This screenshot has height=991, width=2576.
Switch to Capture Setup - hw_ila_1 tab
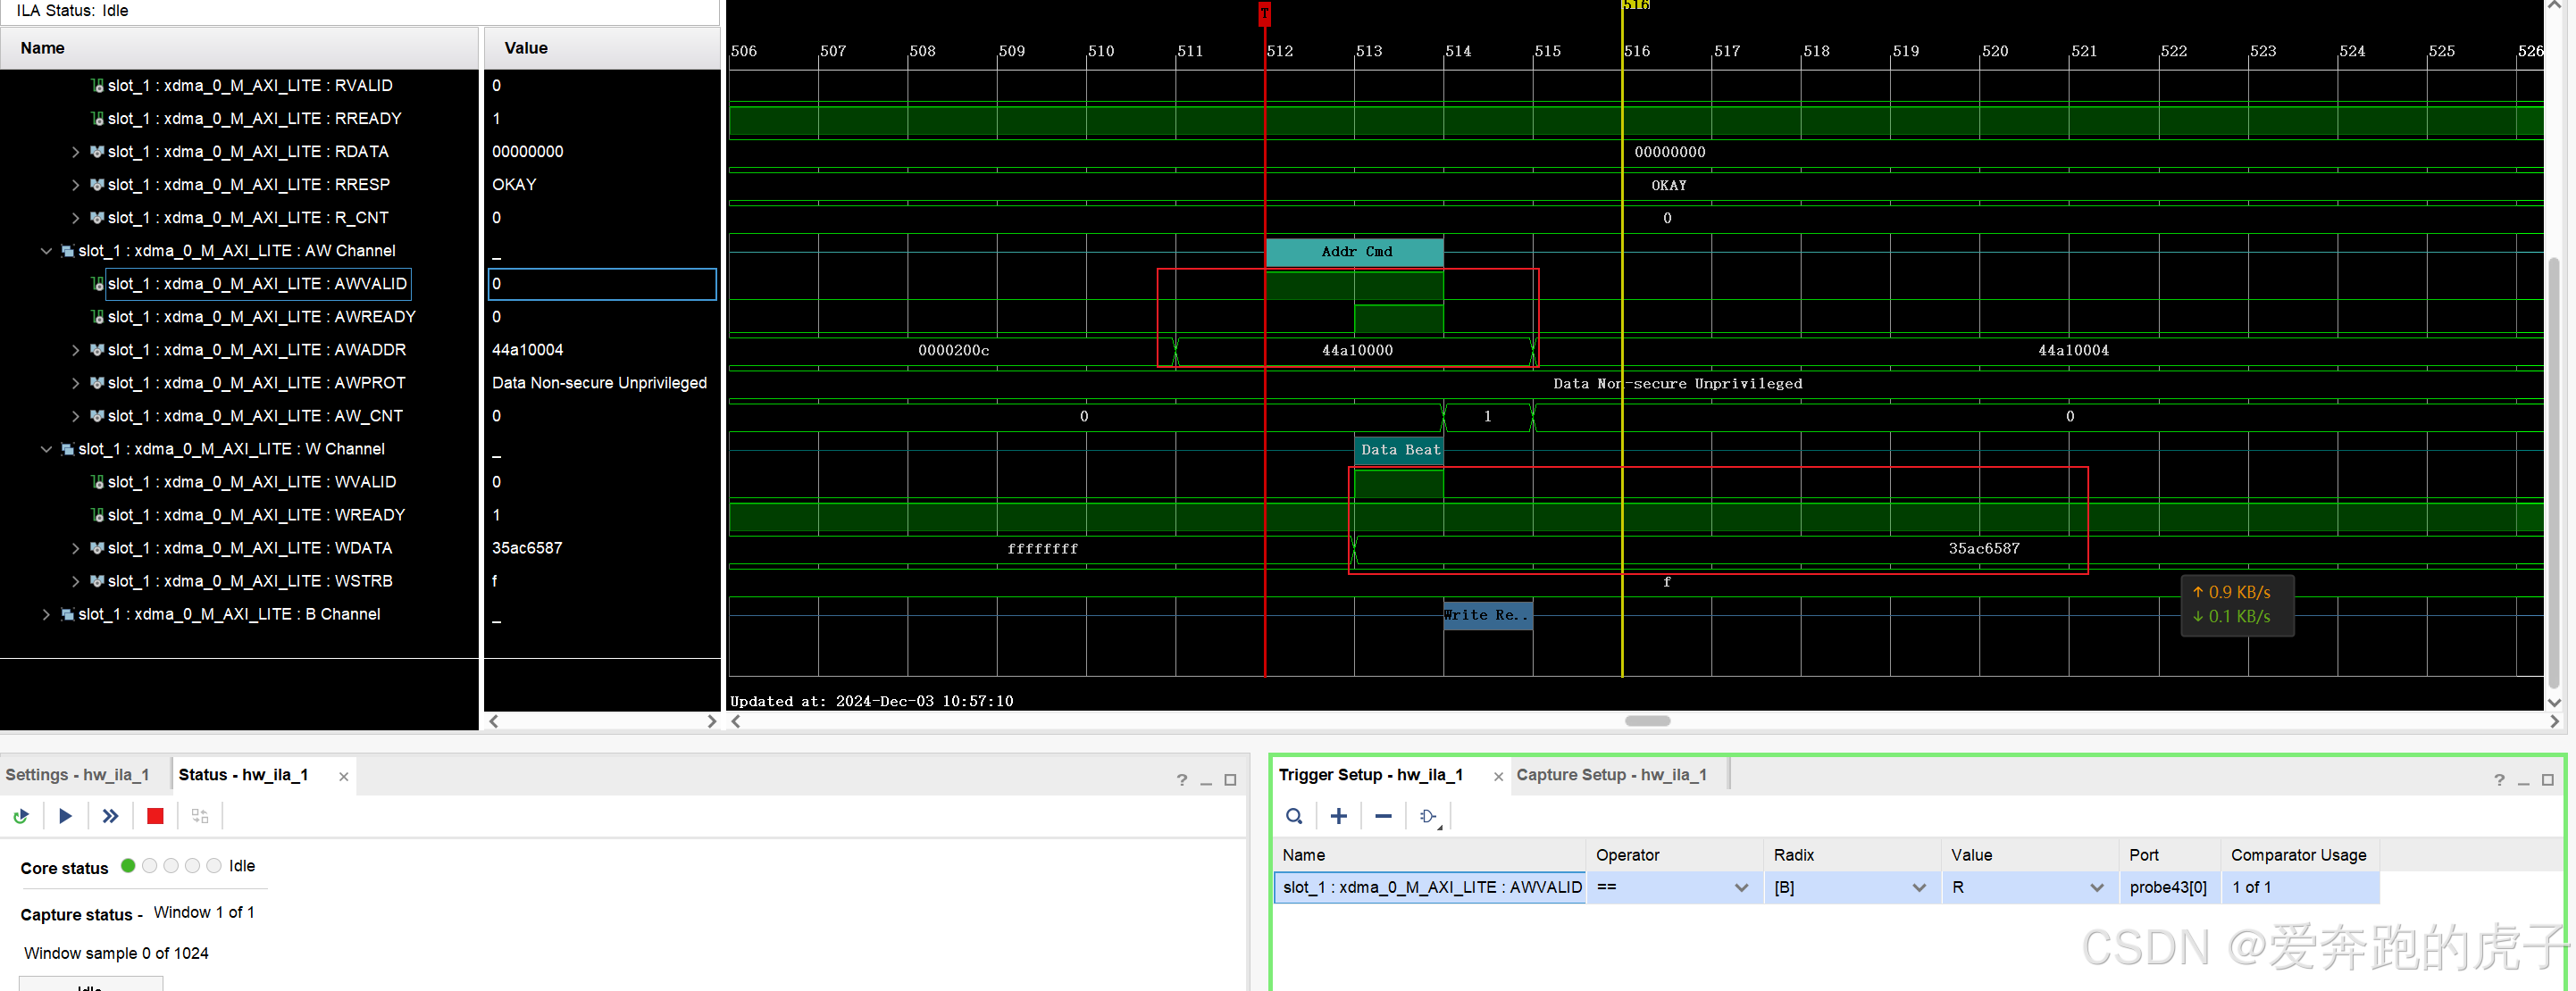tap(1611, 775)
